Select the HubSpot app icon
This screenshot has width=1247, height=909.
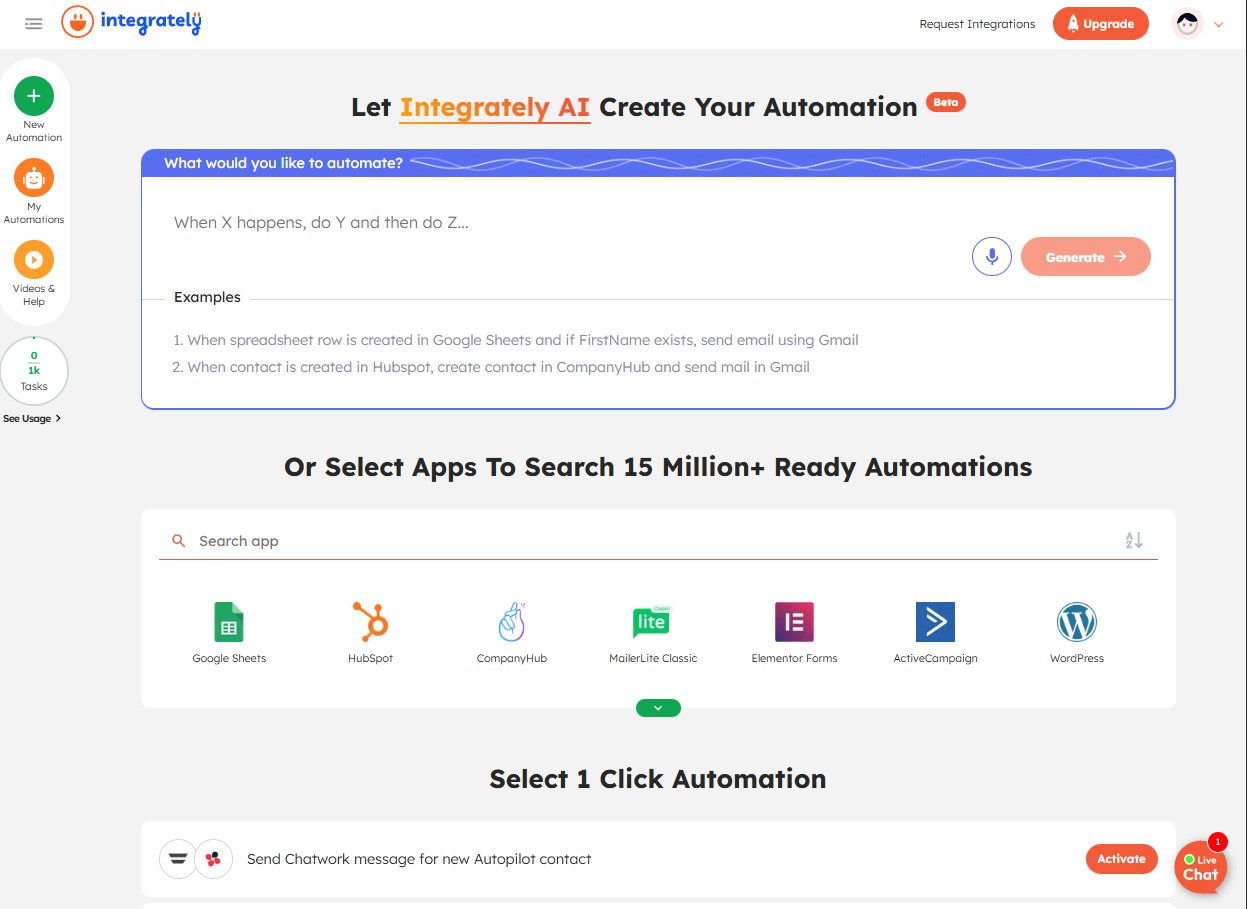click(x=370, y=621)
